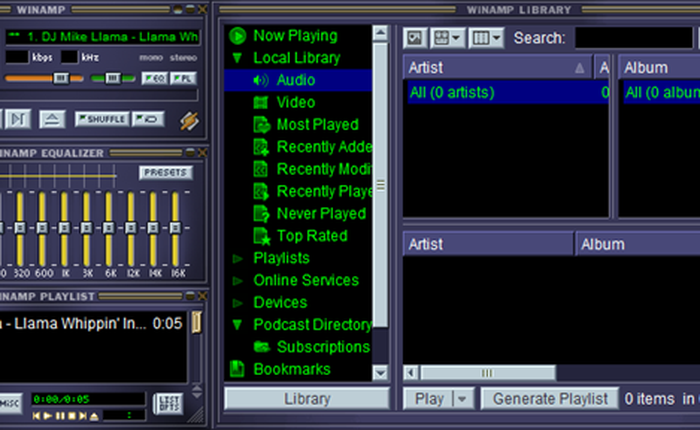Toggle the EQ window button

tap(155, 79)
